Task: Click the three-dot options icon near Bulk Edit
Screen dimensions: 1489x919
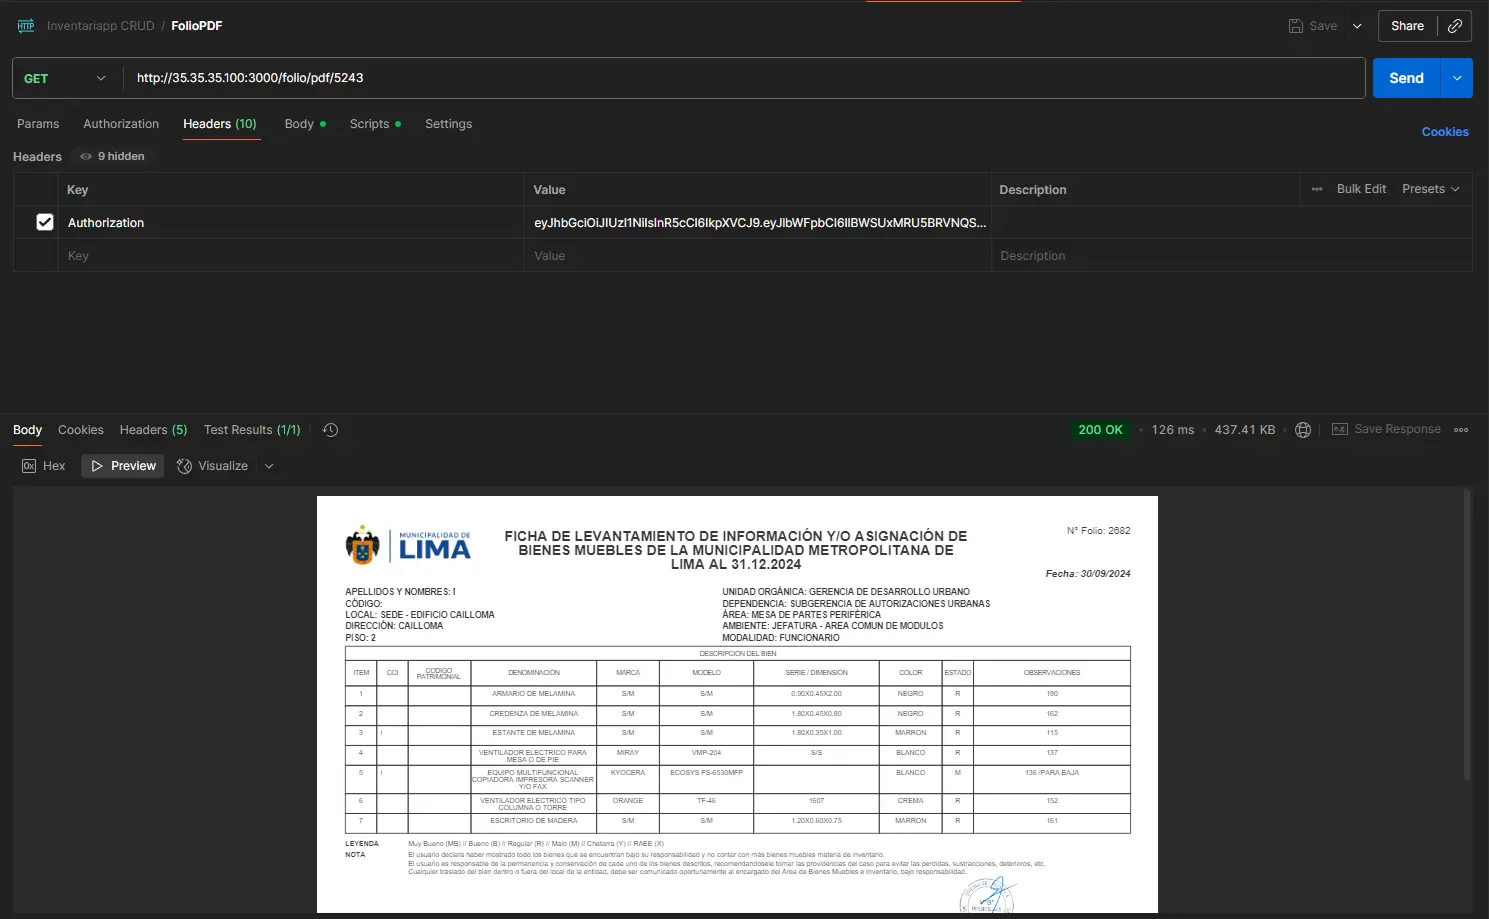Action: point(1317,189)
